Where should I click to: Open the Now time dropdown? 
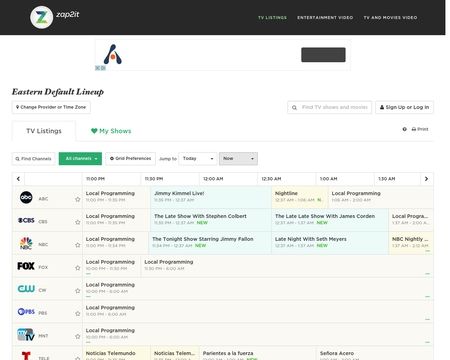[x=238, y=158]
